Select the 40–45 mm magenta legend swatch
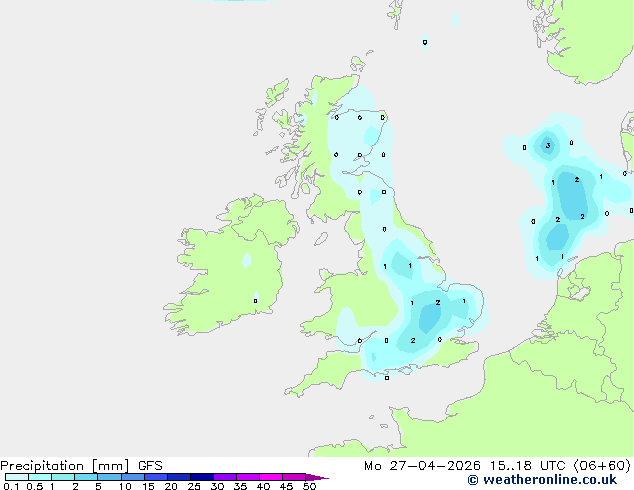The image size is (634, 490). click(271, 477)
